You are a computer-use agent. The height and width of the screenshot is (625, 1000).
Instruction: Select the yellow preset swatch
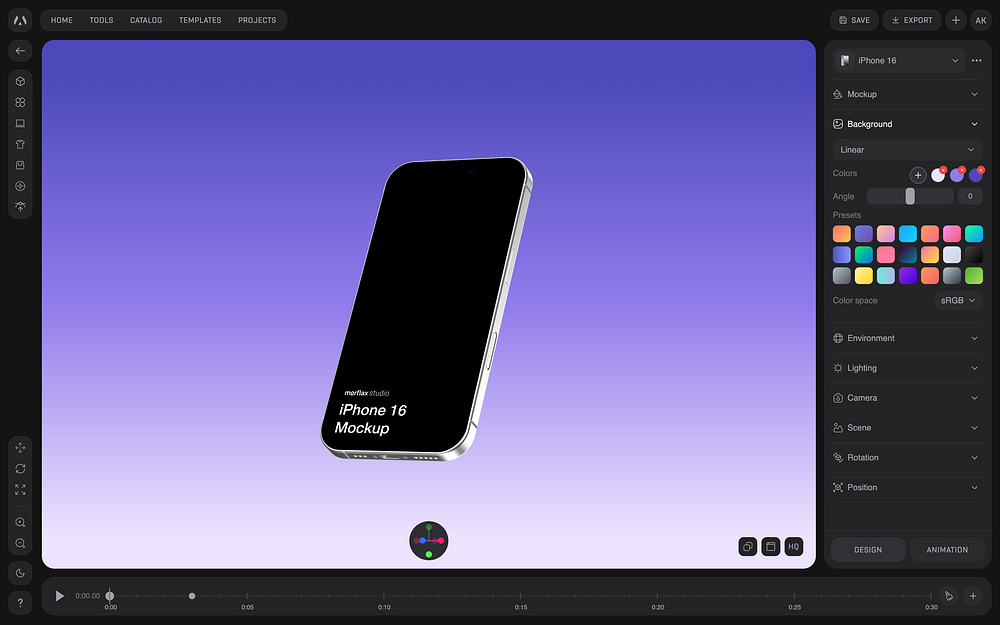(x=864, y=276)
